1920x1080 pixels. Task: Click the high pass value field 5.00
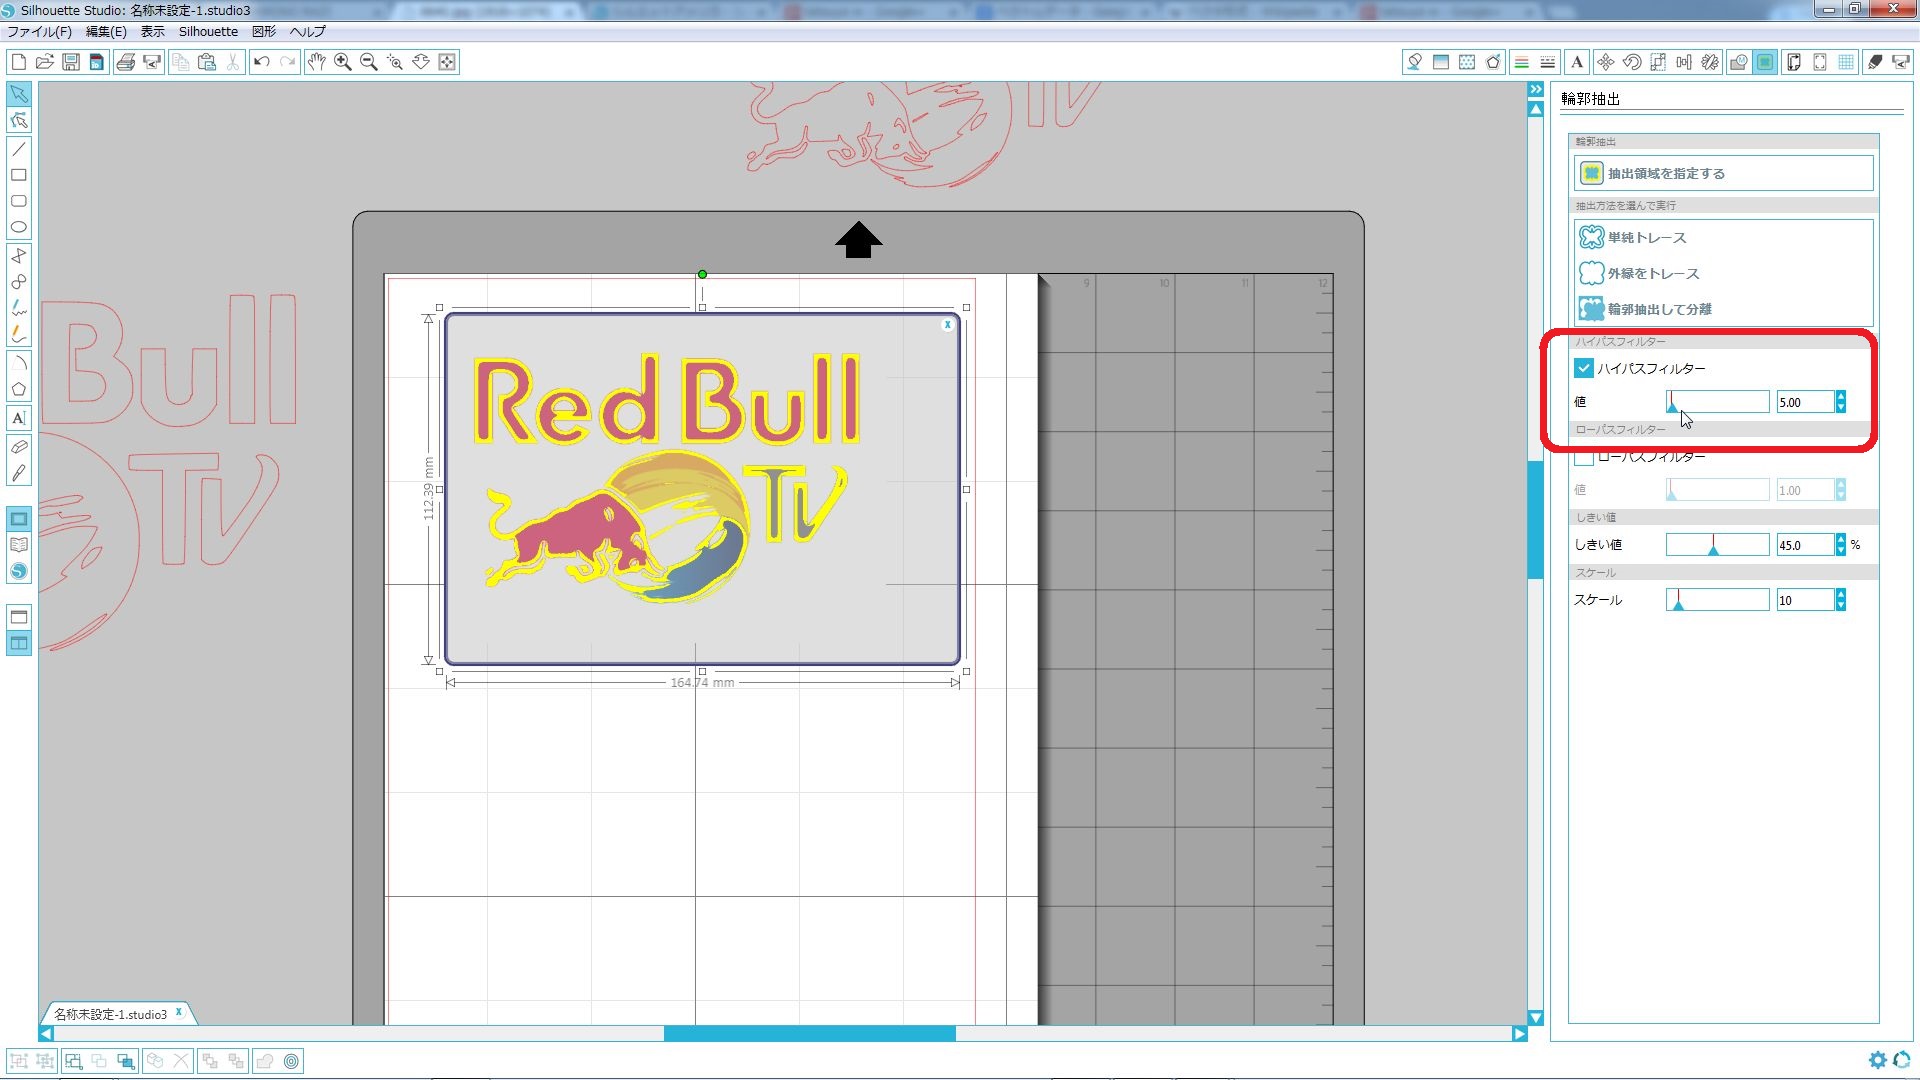(x=1804, y=402)
